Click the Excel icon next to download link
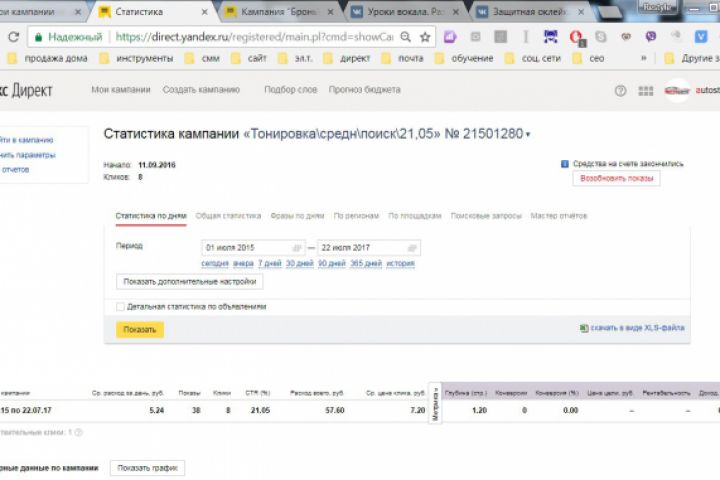 (584, 328)
